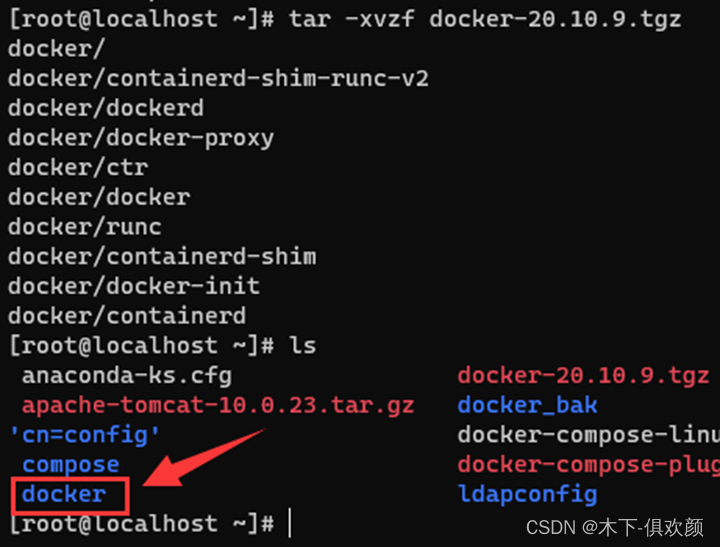Click the anaconda-ks.cfg file entry
Viewport: 720px width, 547px height.
coord(126,375)
